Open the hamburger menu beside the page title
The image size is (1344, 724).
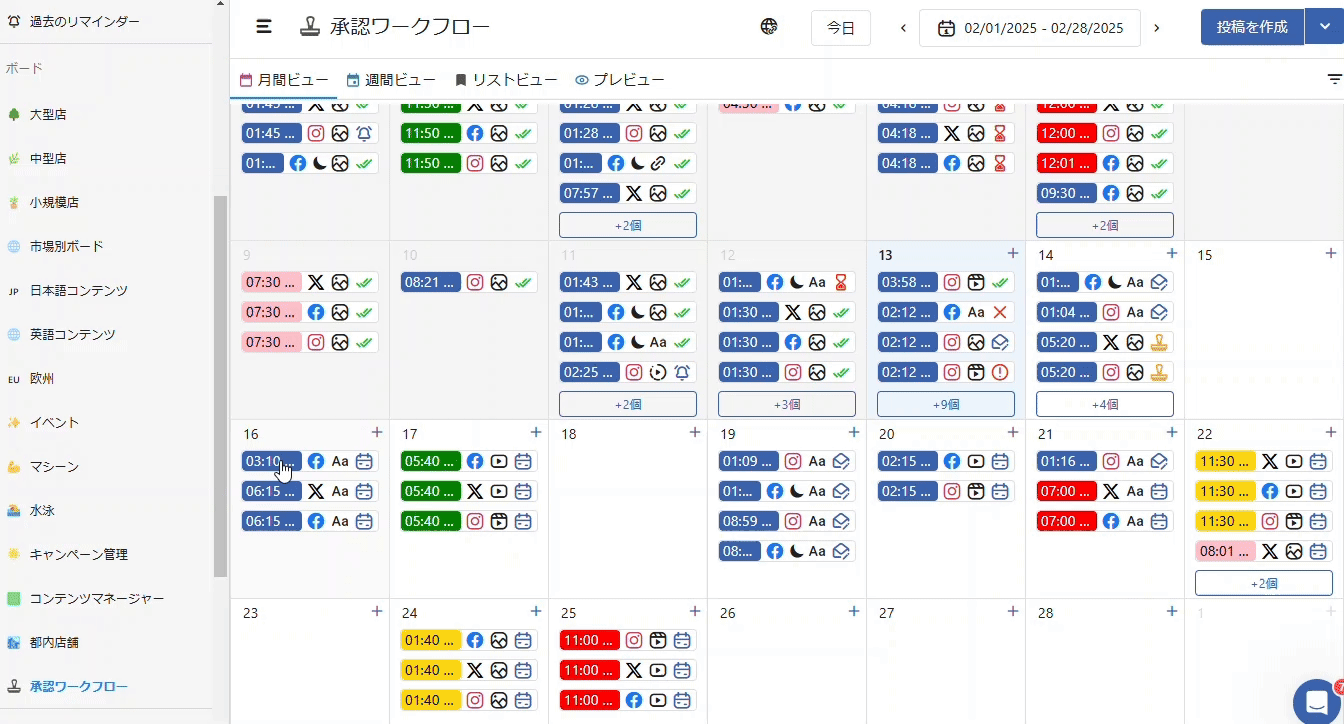264,27
